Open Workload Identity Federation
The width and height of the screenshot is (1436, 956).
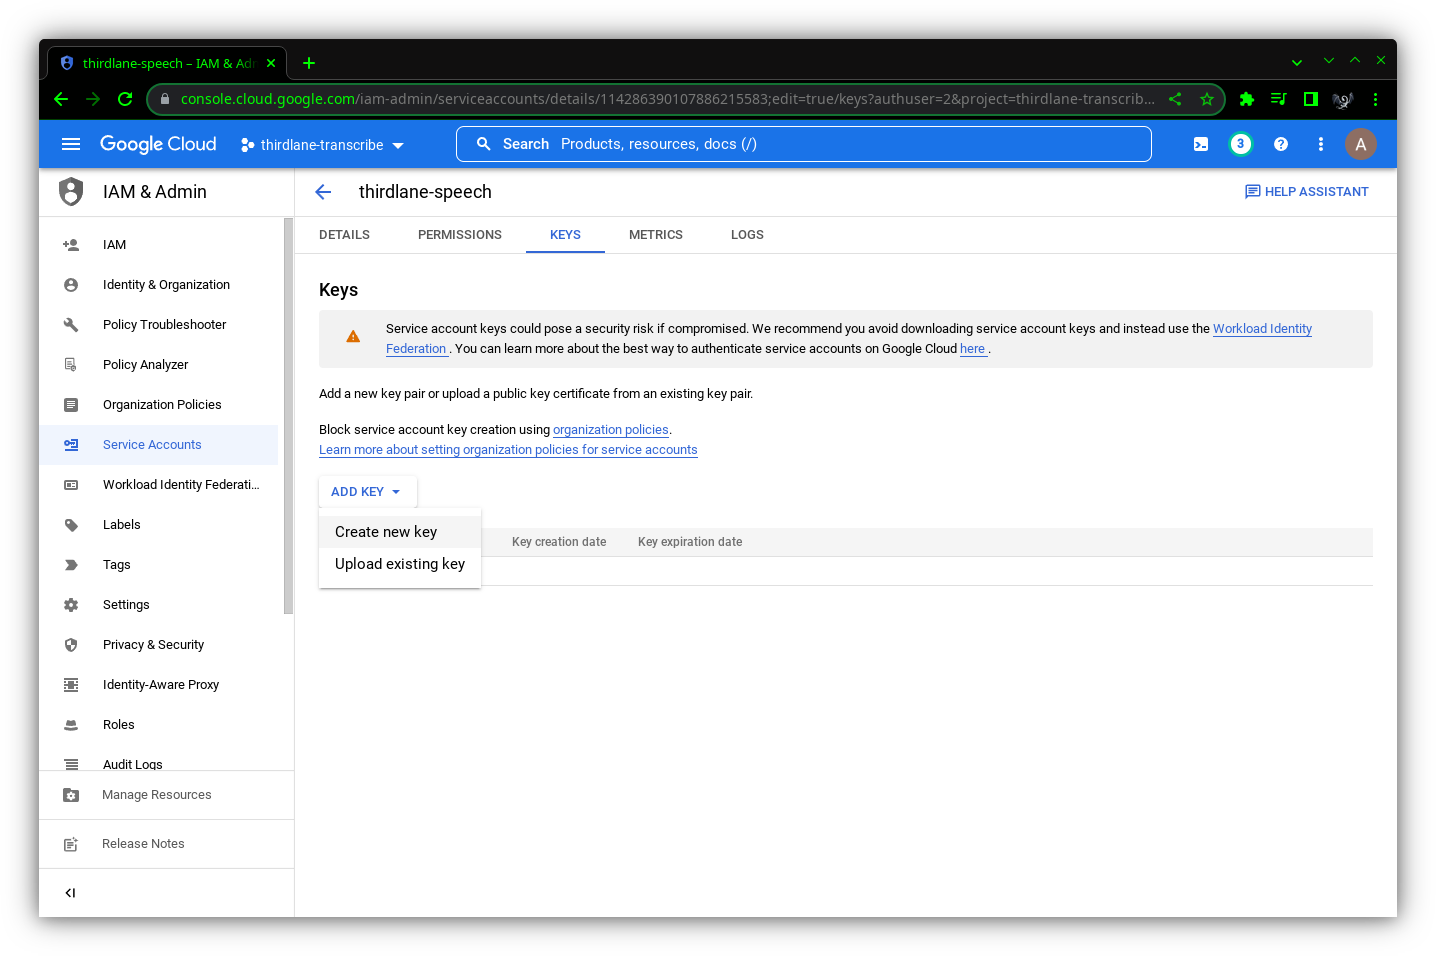click(x=159, y=485)
